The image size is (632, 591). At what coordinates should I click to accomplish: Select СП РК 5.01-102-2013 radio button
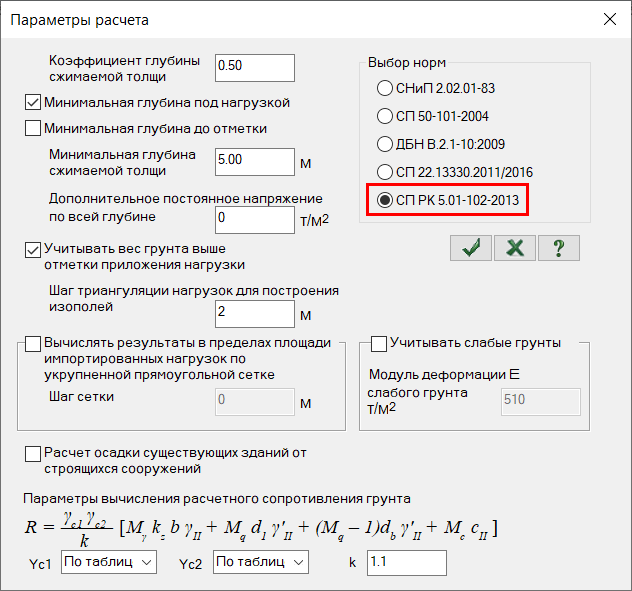385,199
